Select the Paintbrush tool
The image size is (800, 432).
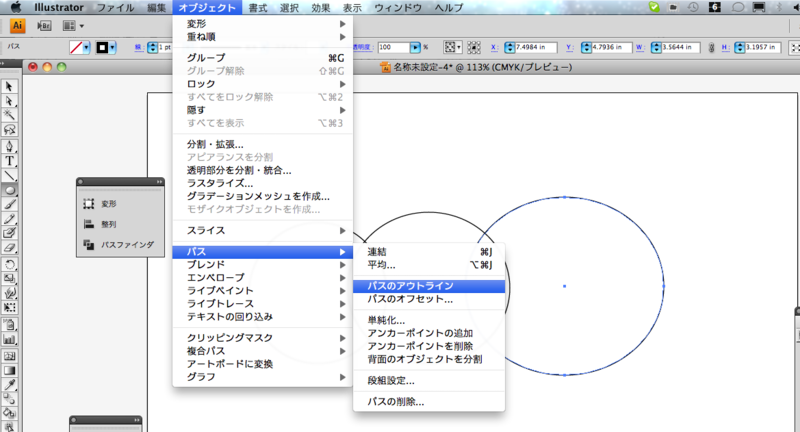9,205
